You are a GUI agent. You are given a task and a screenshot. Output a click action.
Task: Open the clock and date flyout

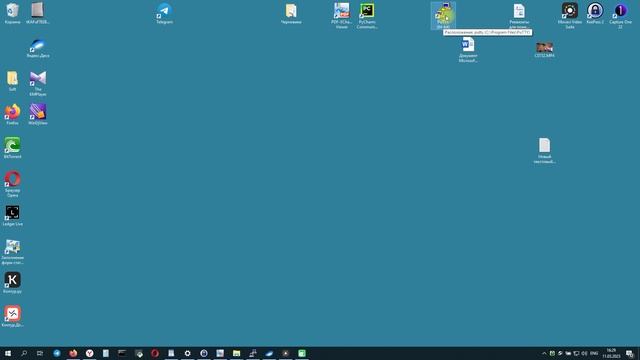tap(611, 353)
